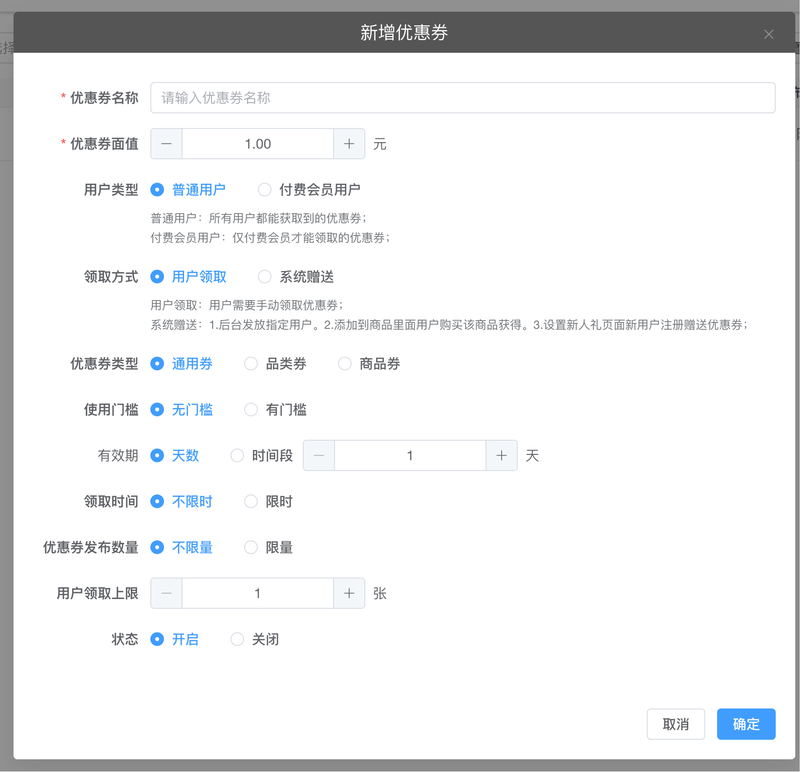This screenshot has width=800, height=772.
Task: Click the validity days number field
Action: click(410, 456)
